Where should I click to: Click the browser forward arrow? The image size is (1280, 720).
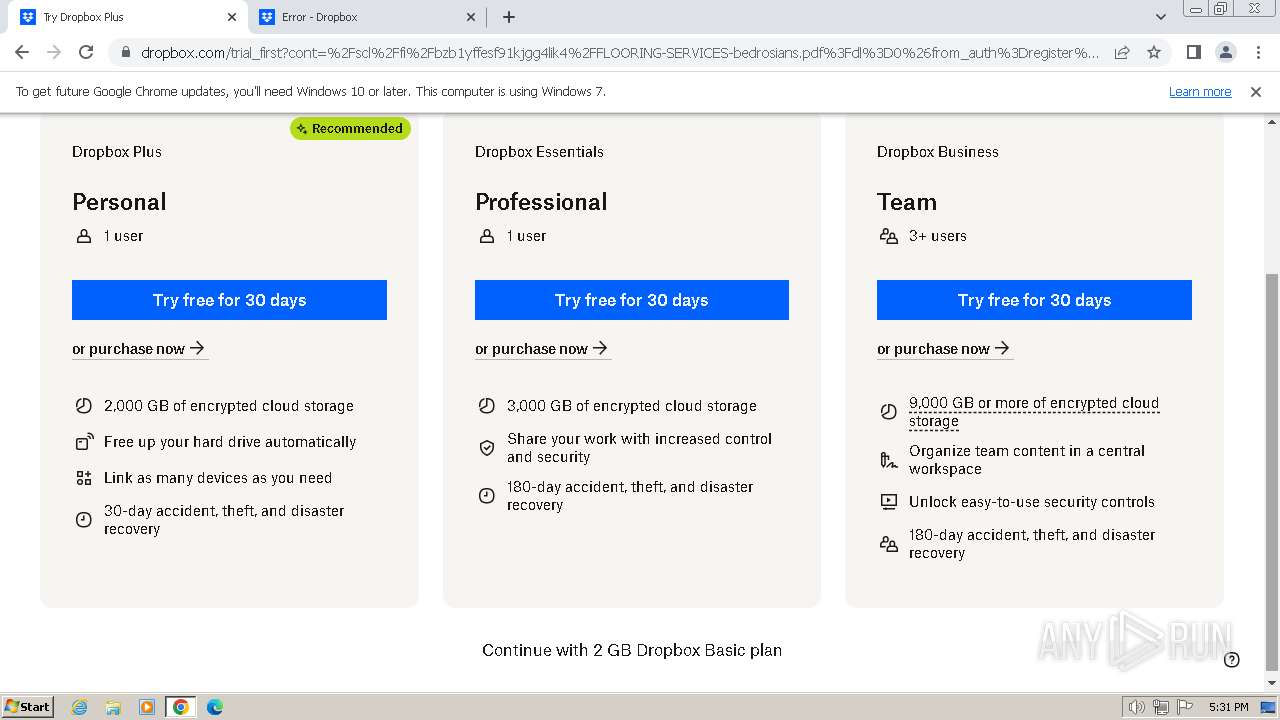click(x=54, y=52)
